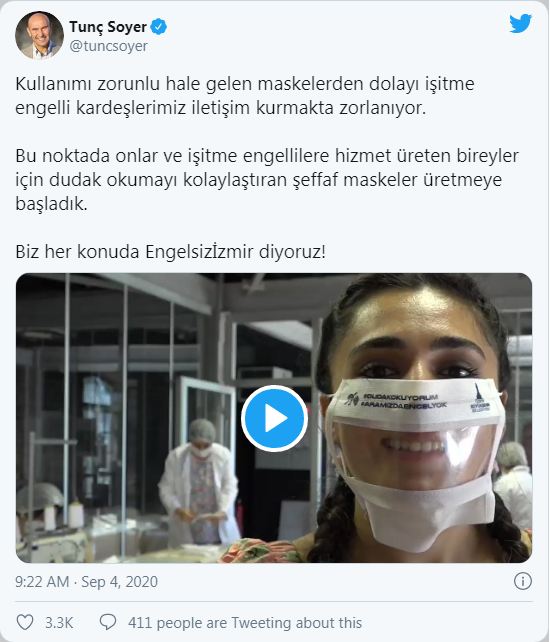Open Tunç Soyer's profile picture
Viewport: 550px width, 642px height.
39,35
